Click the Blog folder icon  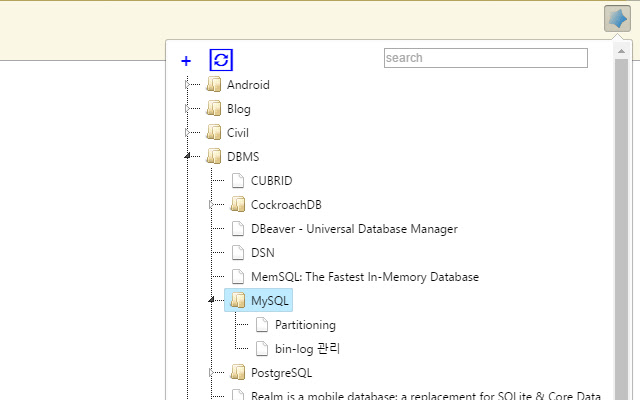point(214,109)
